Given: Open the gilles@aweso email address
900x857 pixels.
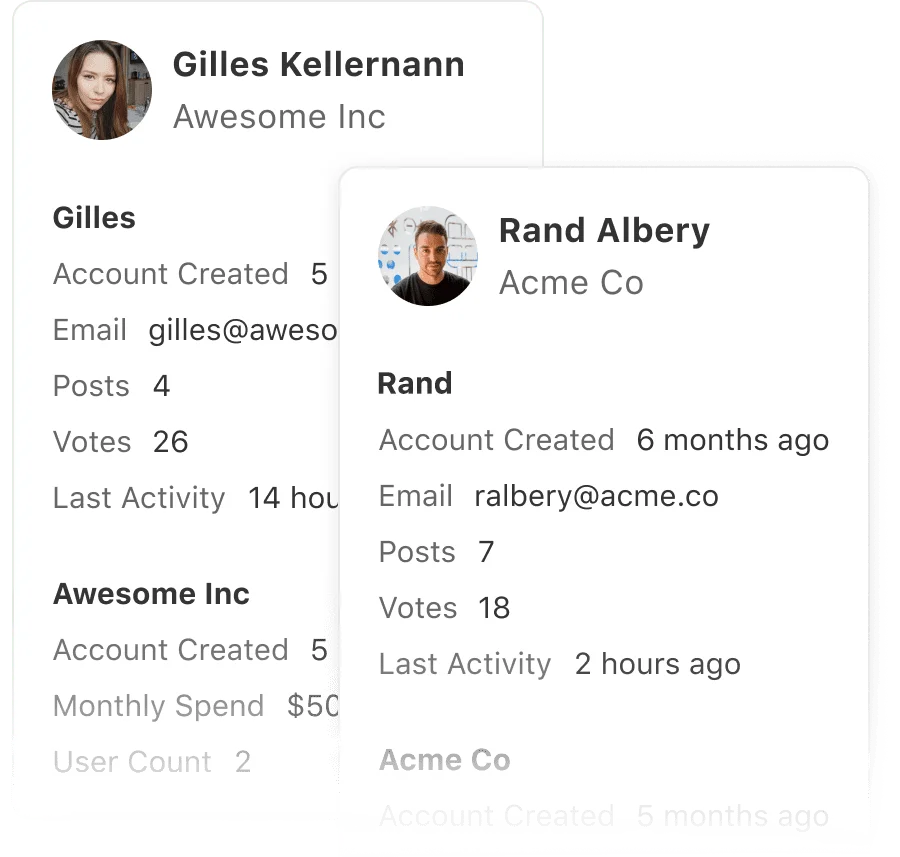Looking at the screenshot, I should tap(240, 329).
